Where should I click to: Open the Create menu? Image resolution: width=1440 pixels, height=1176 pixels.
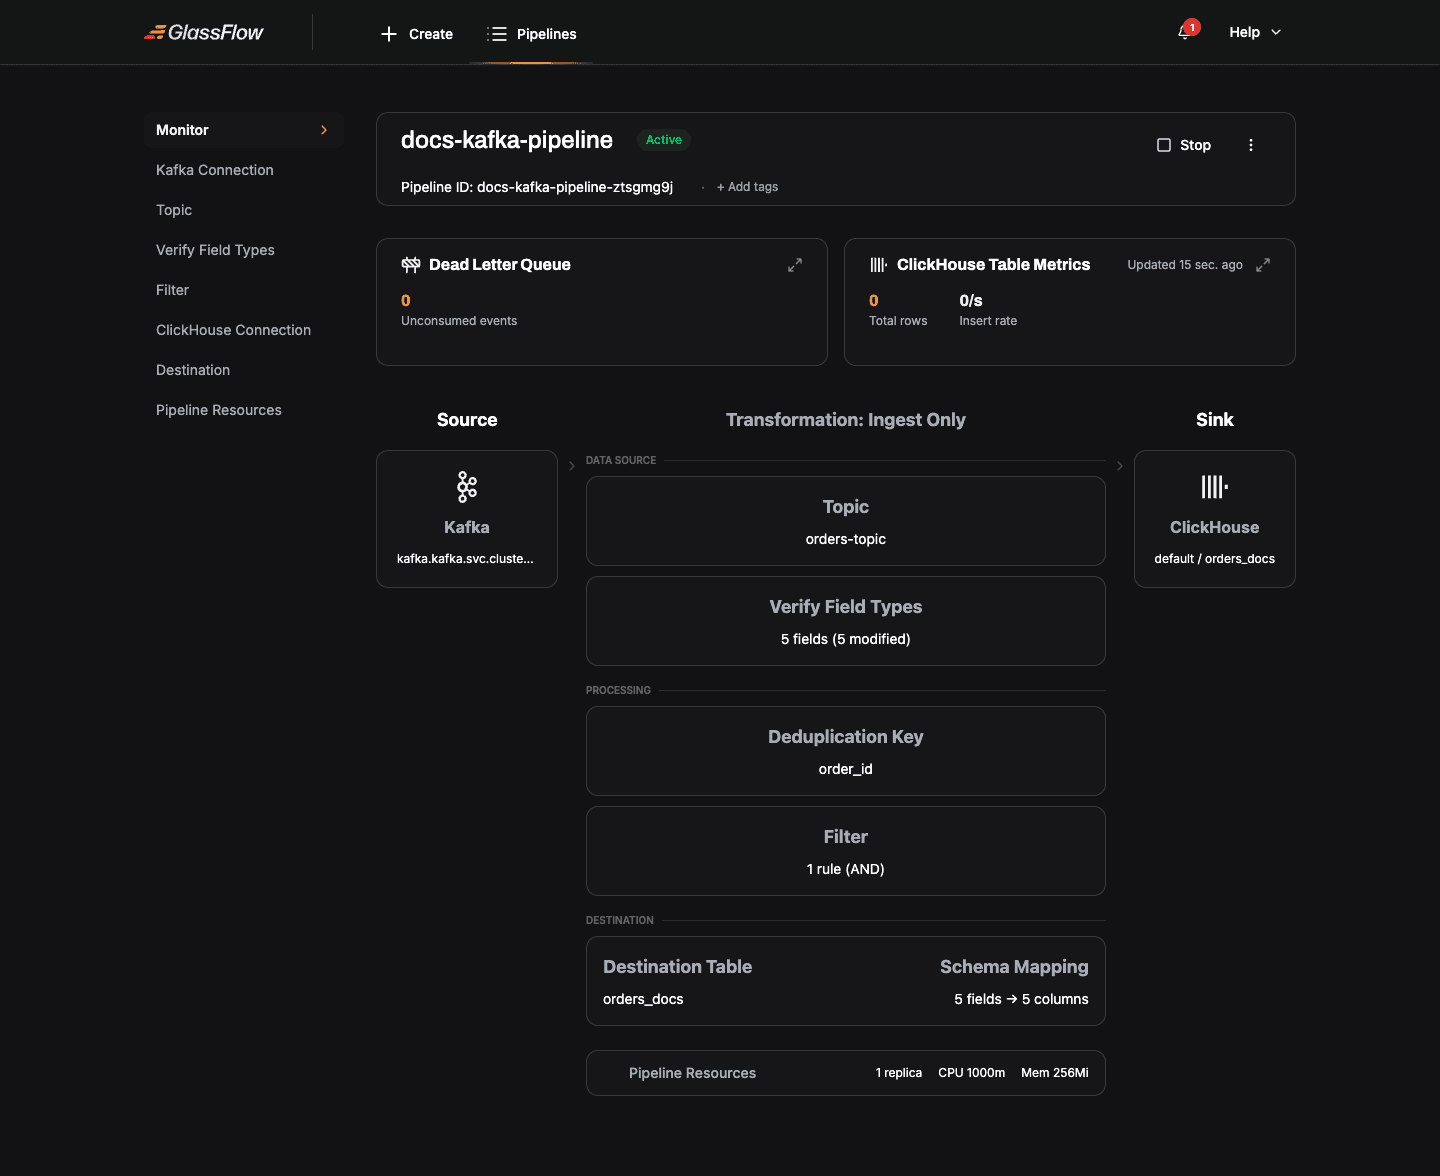point(417,34)
